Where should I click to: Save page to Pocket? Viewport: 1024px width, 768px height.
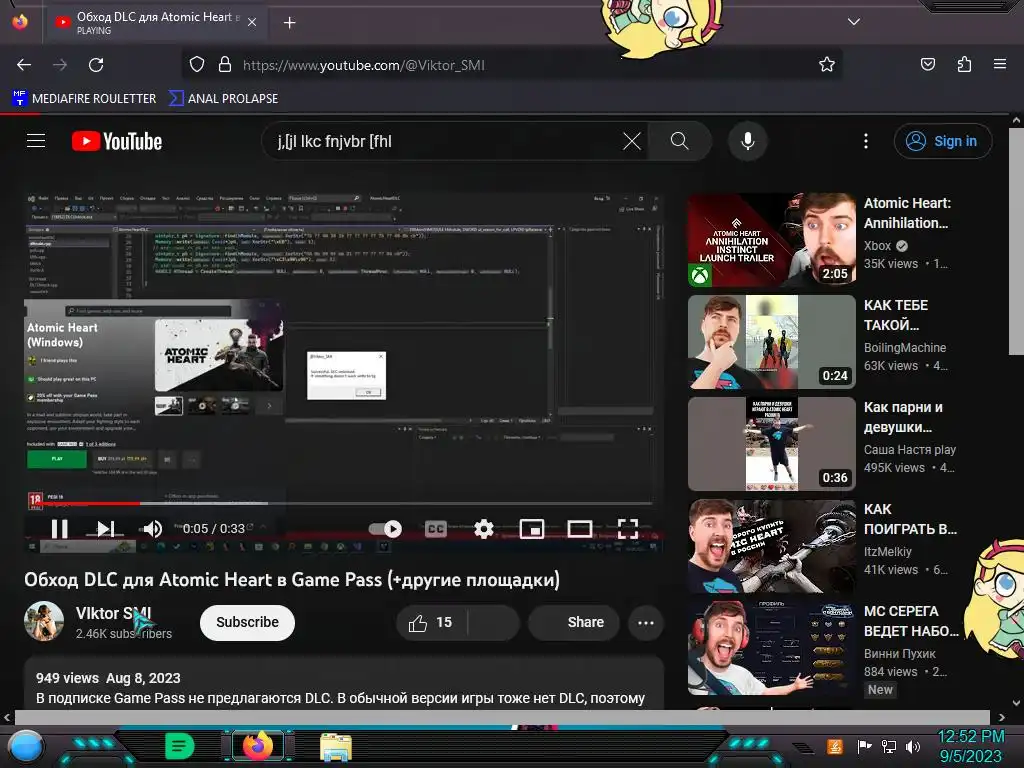pos(927,65)
